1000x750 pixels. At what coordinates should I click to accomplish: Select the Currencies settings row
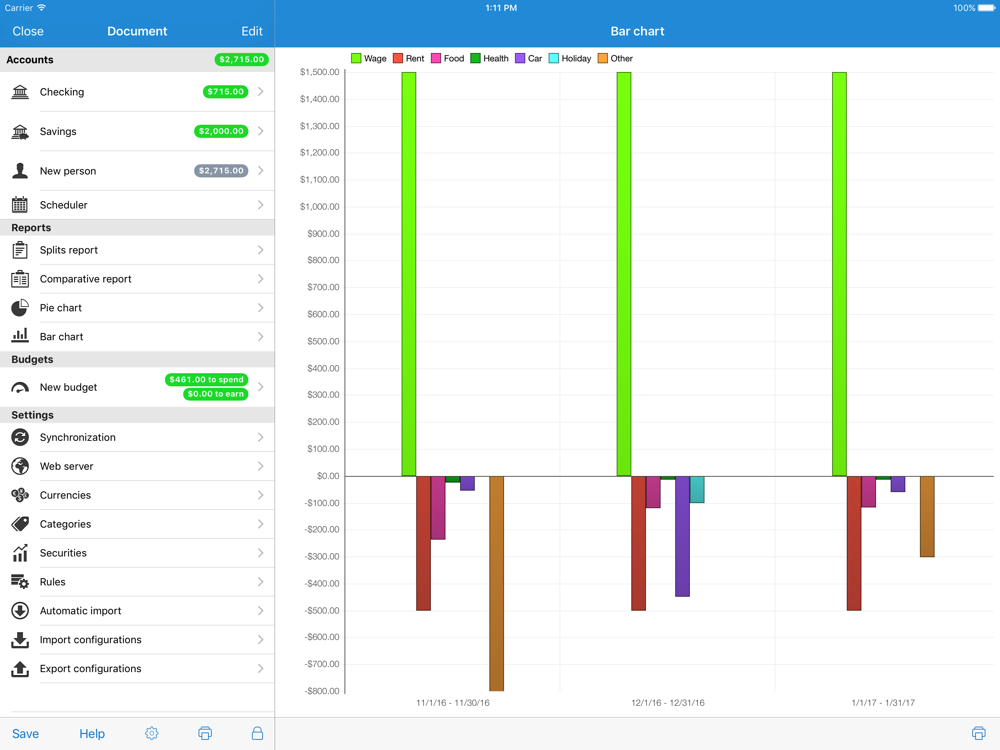pyautogui.click(x=137, y=495)
